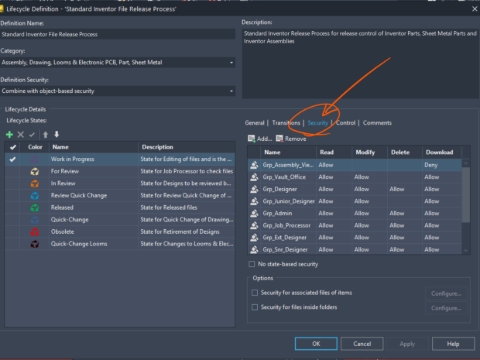Screen dimensions: 480x360
Task: Click the For Review state color icon
Action: coord(35,171)
